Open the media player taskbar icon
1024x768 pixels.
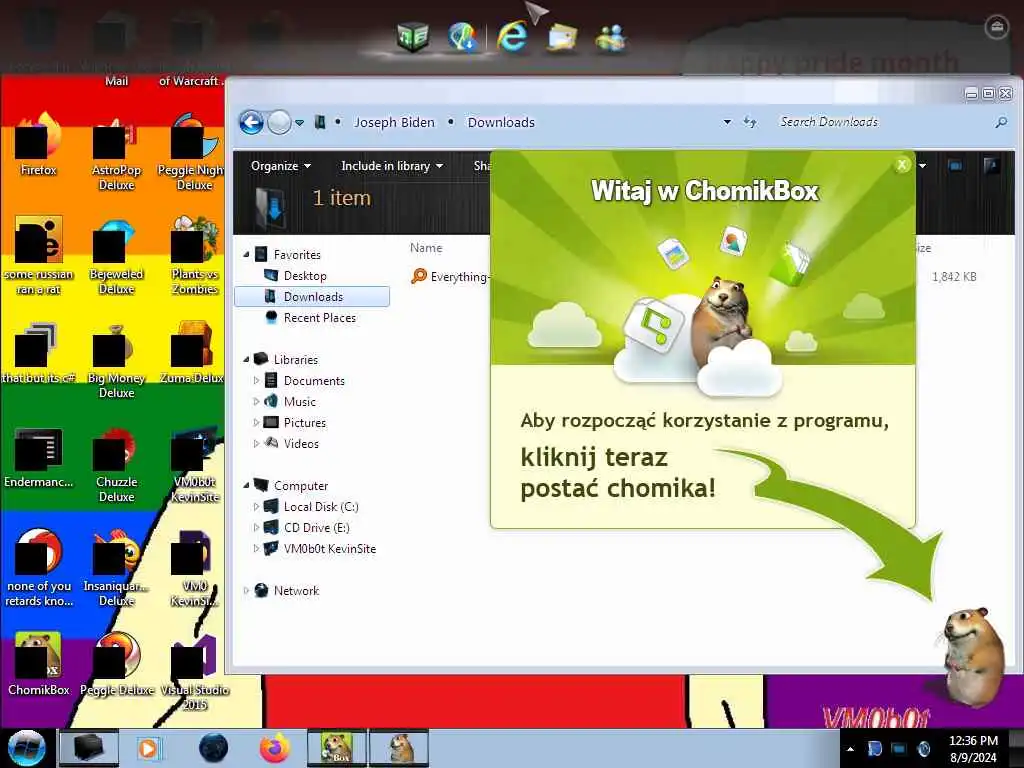149,748
